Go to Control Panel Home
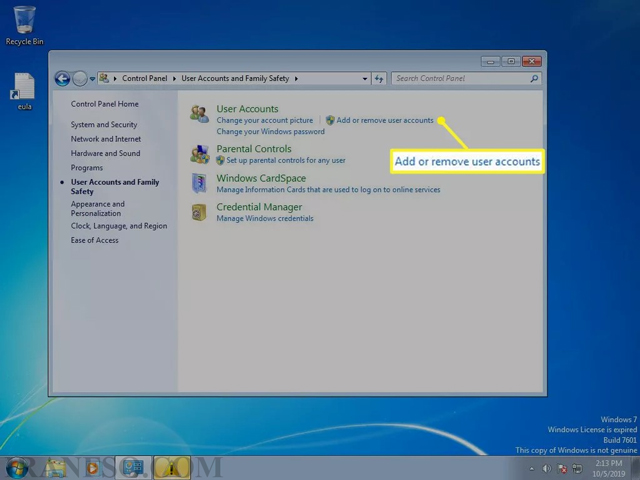This screenshot has height=480, width=640. [104, 104]
